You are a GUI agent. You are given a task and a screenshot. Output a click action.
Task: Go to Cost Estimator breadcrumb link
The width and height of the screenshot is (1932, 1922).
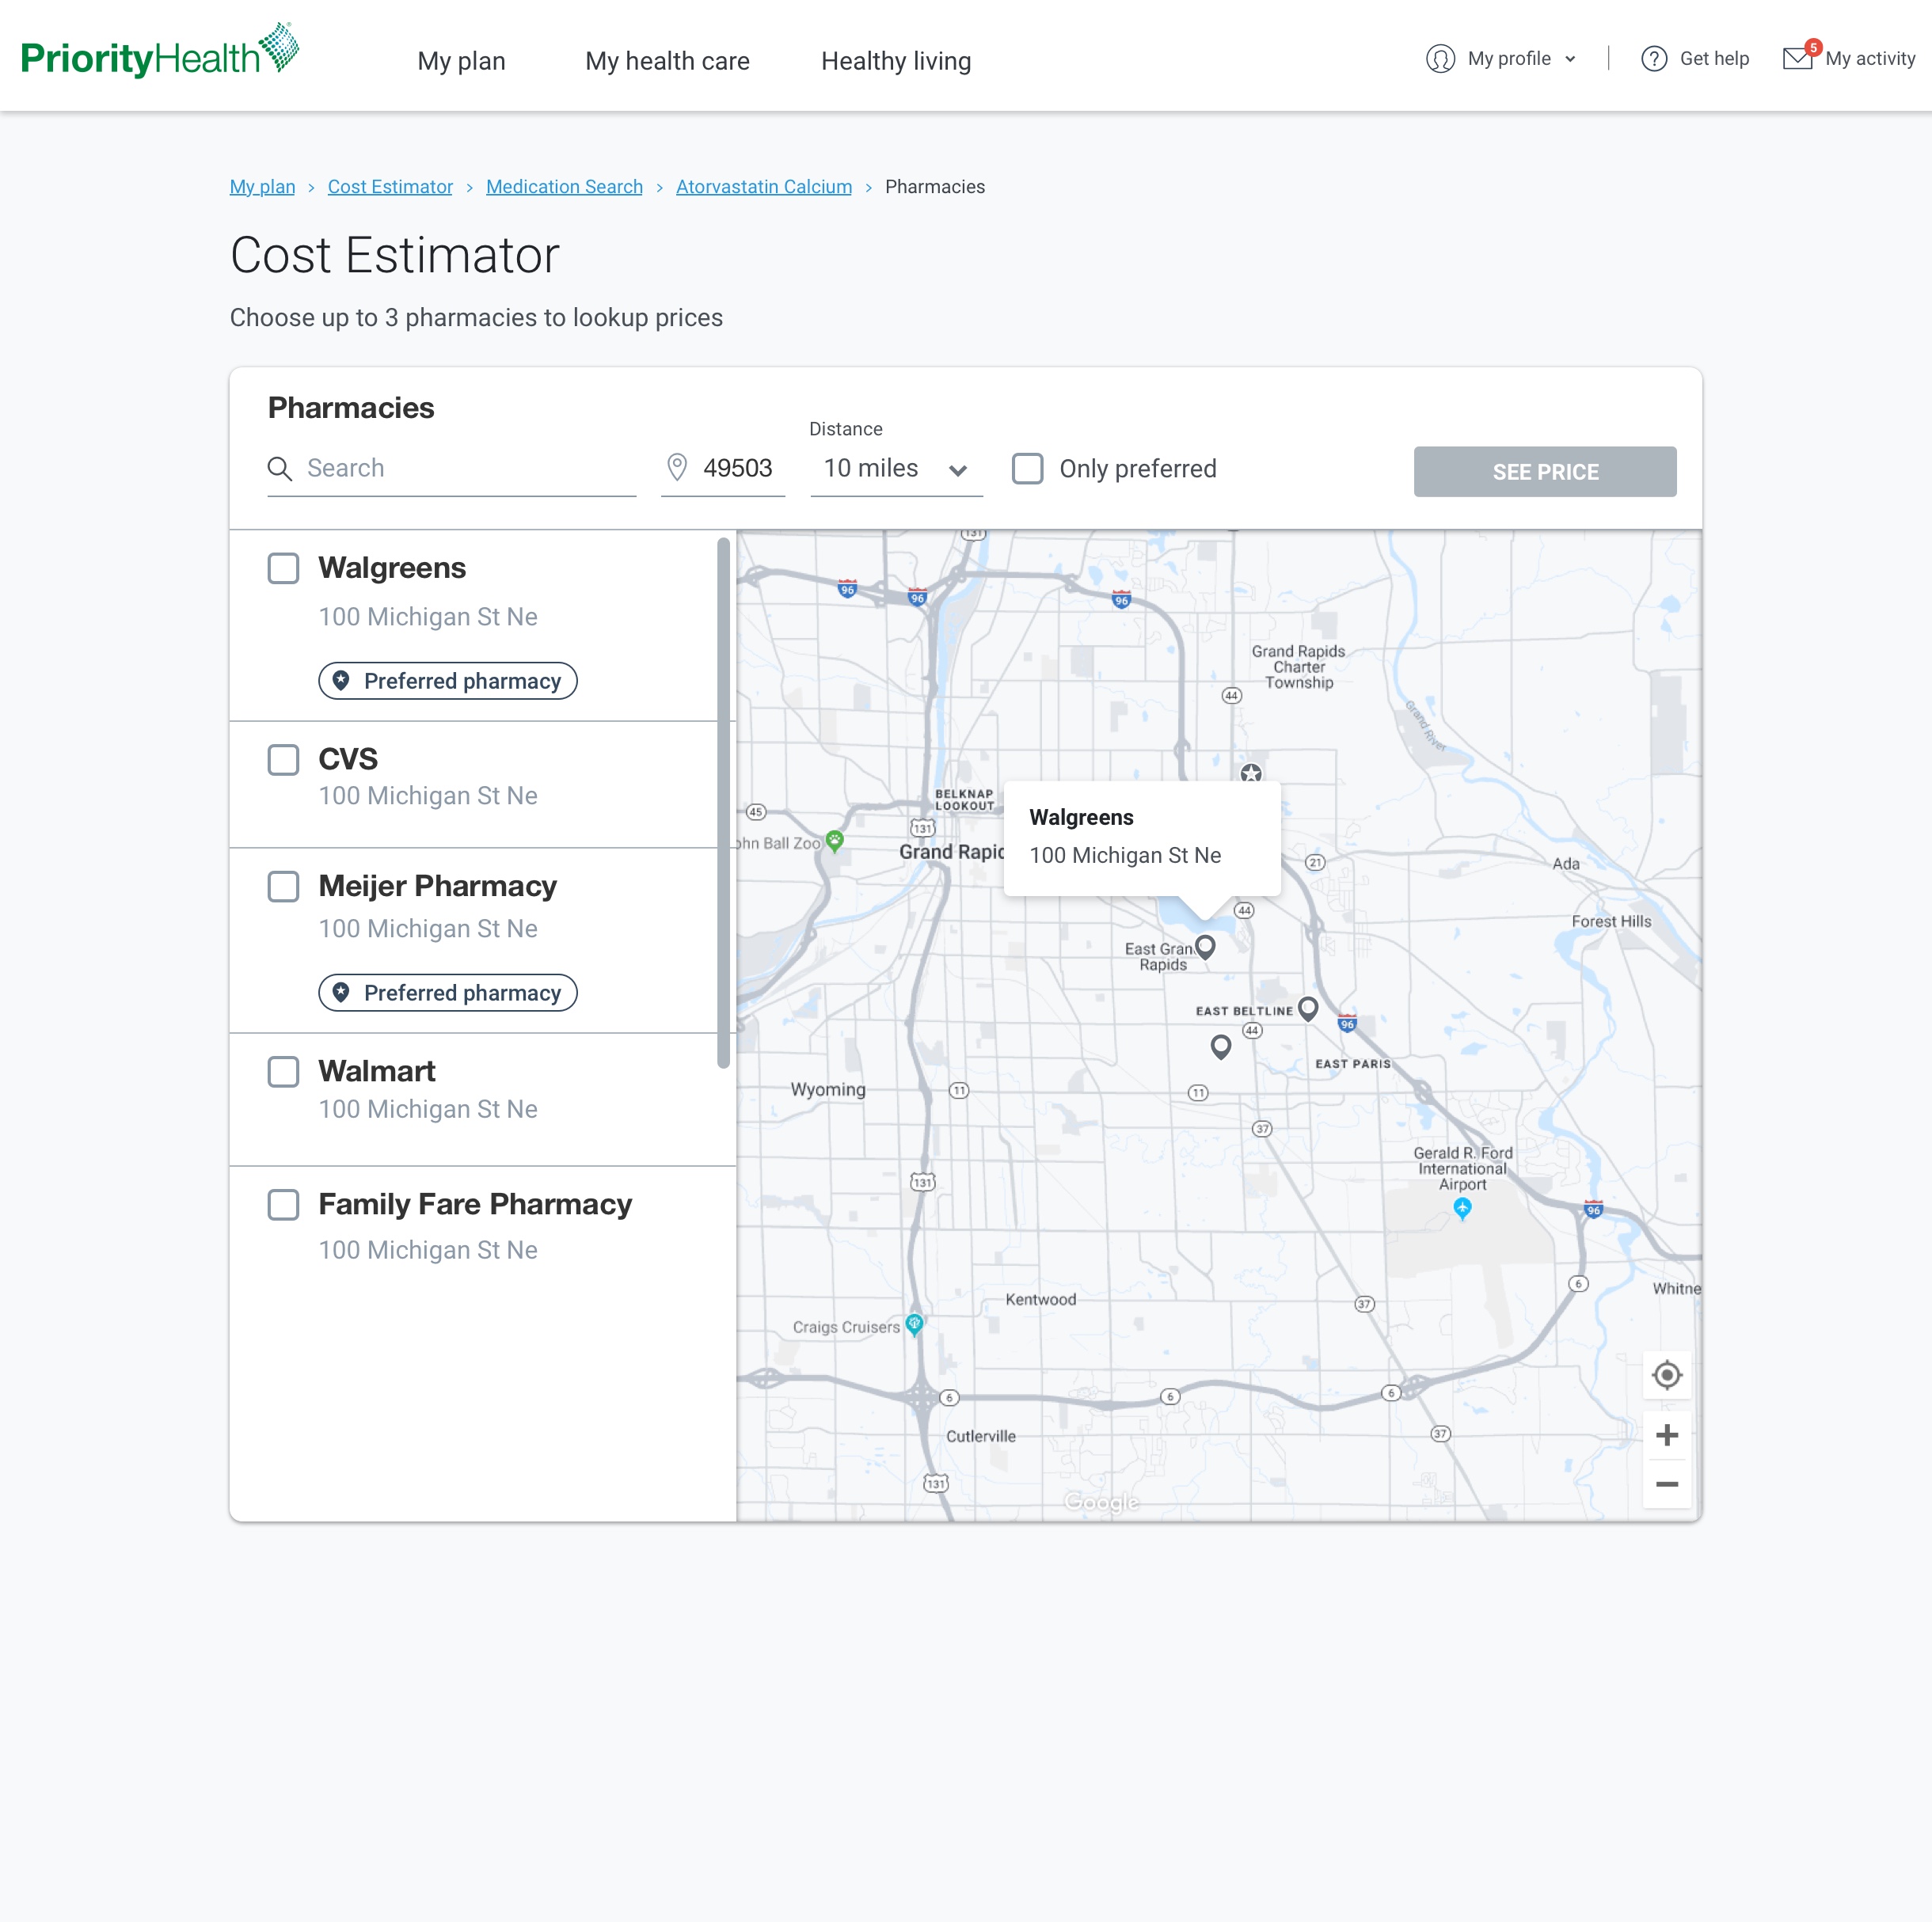[390, 187]
